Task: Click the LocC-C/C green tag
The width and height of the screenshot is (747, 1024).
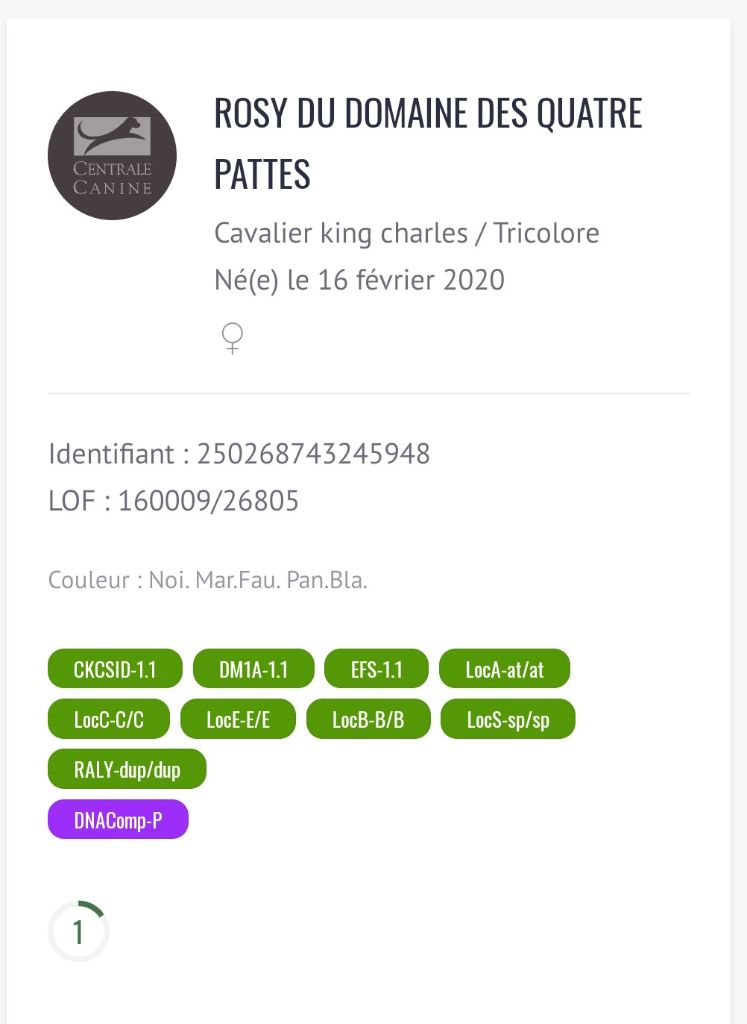Action: (109, 719)
